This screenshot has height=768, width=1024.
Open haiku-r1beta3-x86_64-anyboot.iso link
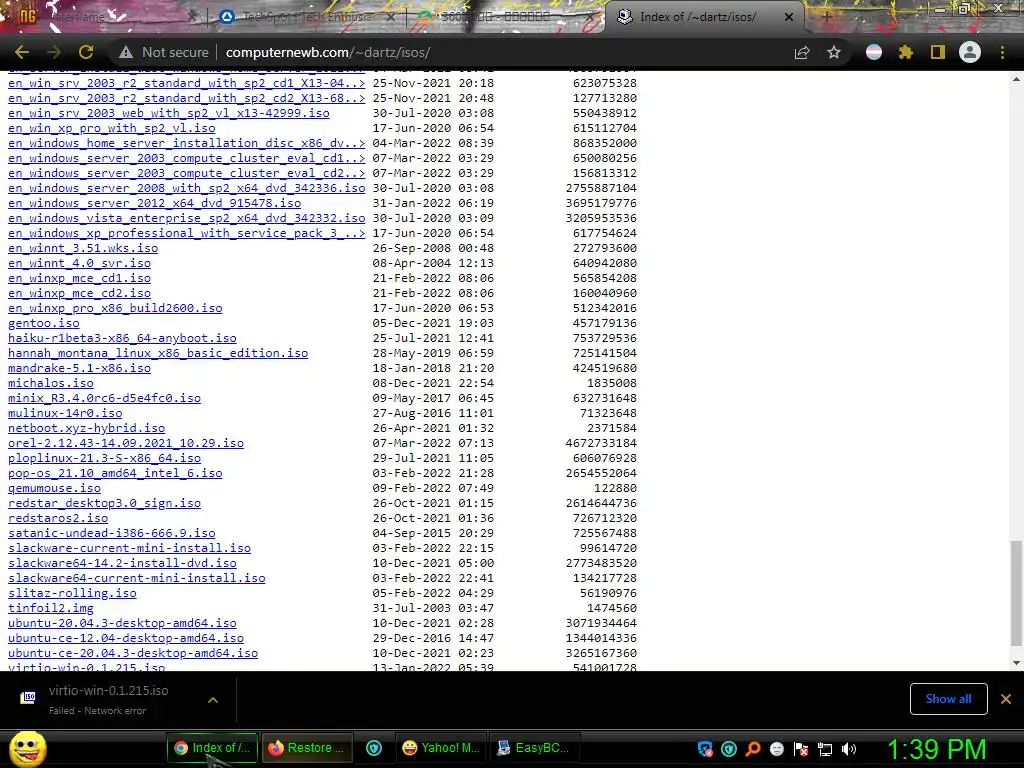pyautogui.click(x=122, y=338)
